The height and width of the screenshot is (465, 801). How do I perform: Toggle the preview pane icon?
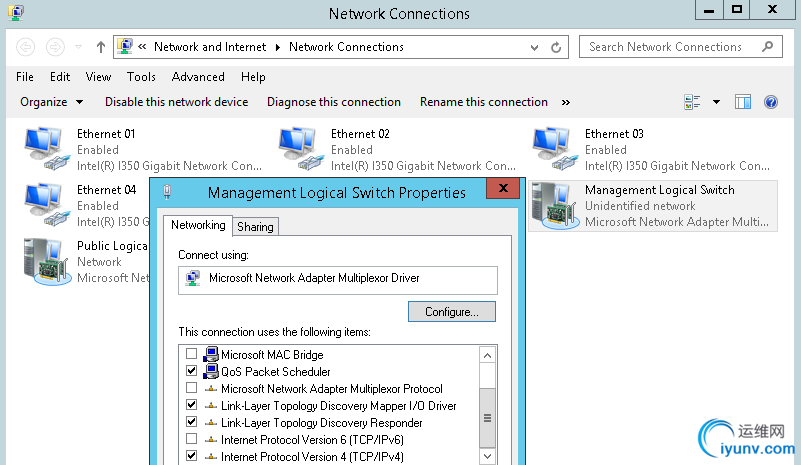point(743,102)
